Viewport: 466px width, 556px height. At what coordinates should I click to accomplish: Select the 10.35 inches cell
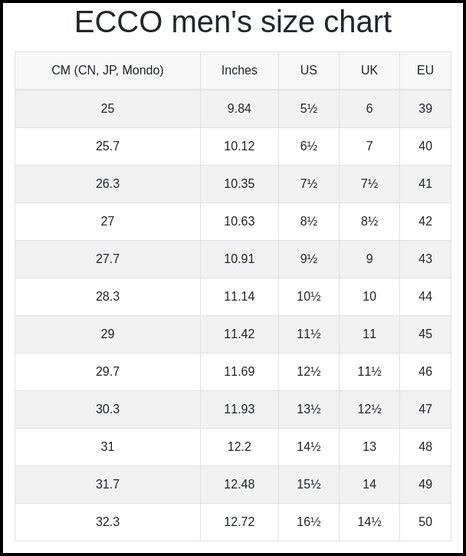click(239, 184)
